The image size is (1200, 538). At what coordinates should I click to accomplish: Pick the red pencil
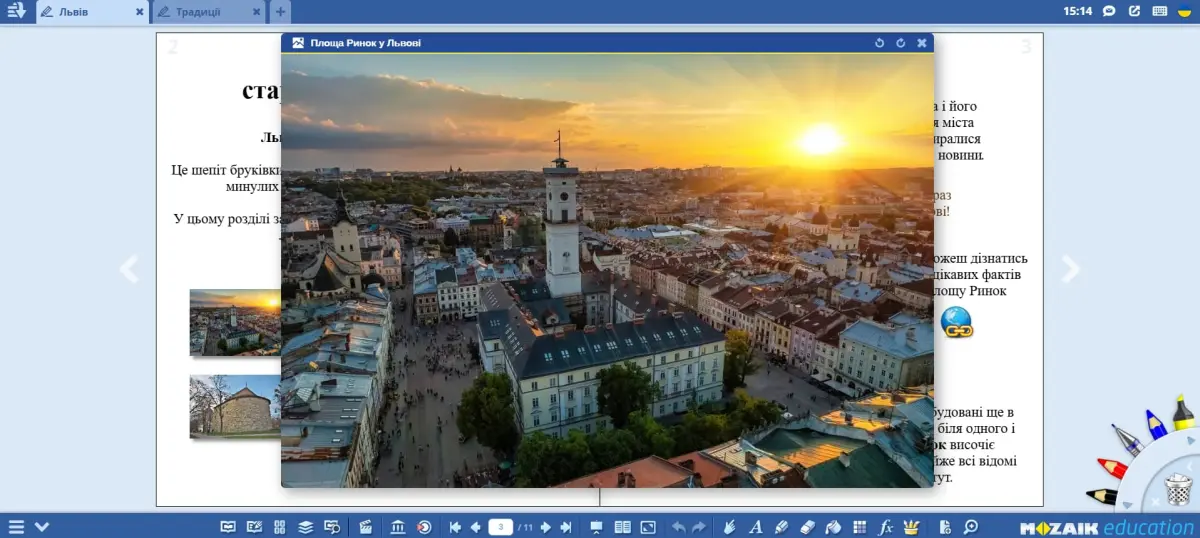(1112, 468)
